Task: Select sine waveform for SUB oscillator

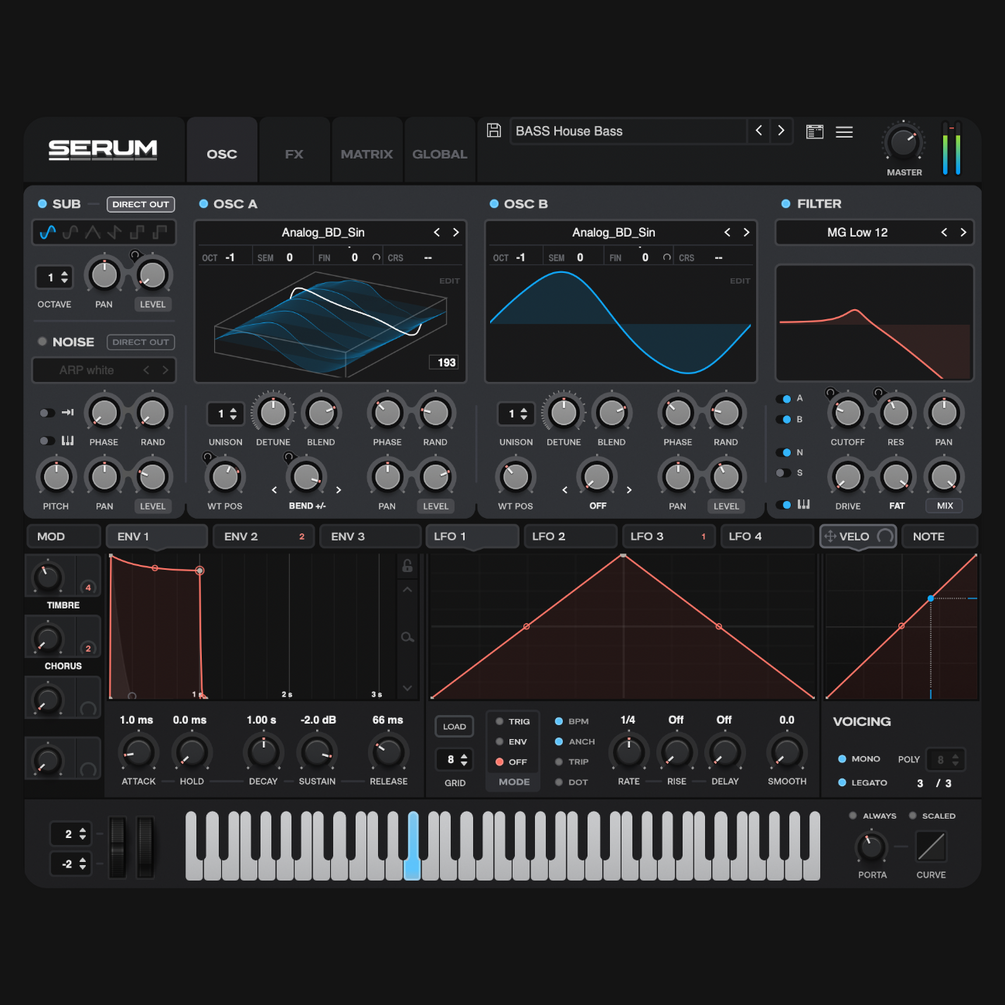Action: pyautogui.click(x=48, y=232)
